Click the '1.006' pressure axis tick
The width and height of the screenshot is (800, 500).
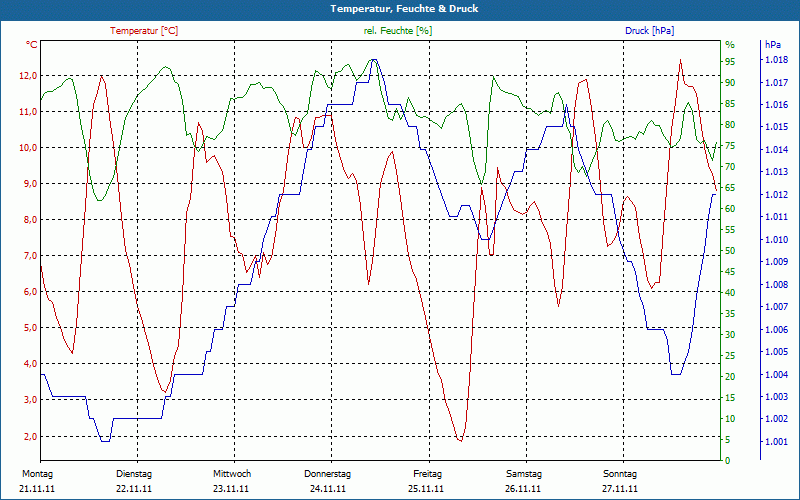pyautogui.click(x=777, y=330)
